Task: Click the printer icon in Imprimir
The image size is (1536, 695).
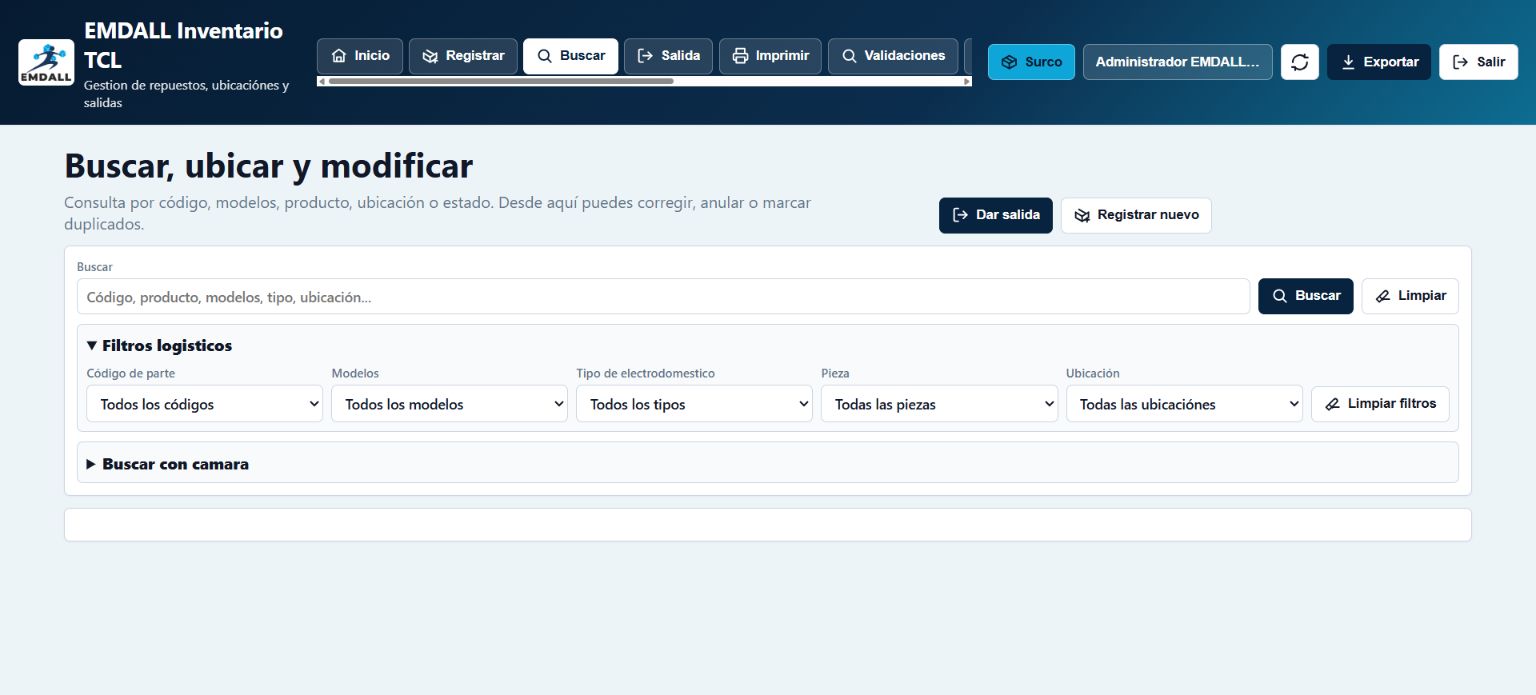Action: pyautogui.click(x=741, y=56)
